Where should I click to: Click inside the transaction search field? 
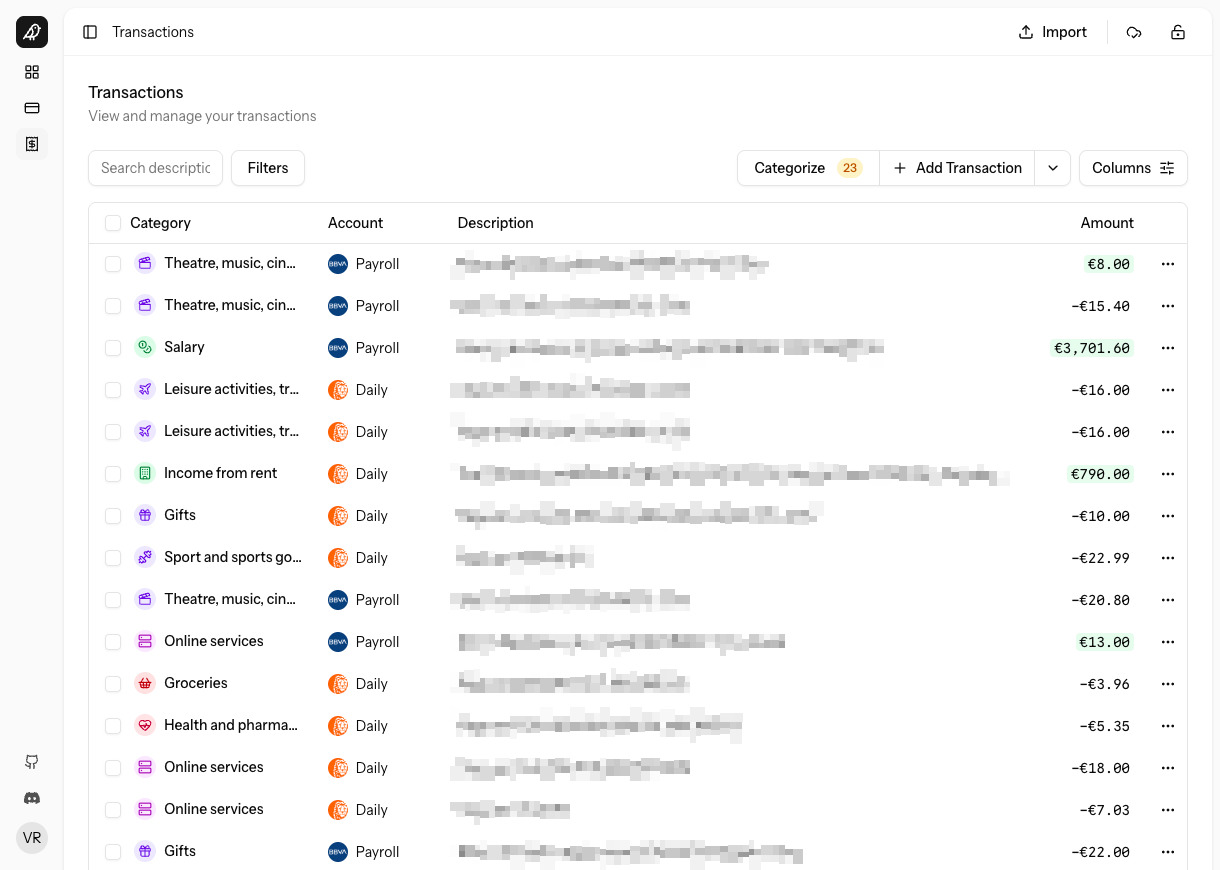click(x=155, y=168)
